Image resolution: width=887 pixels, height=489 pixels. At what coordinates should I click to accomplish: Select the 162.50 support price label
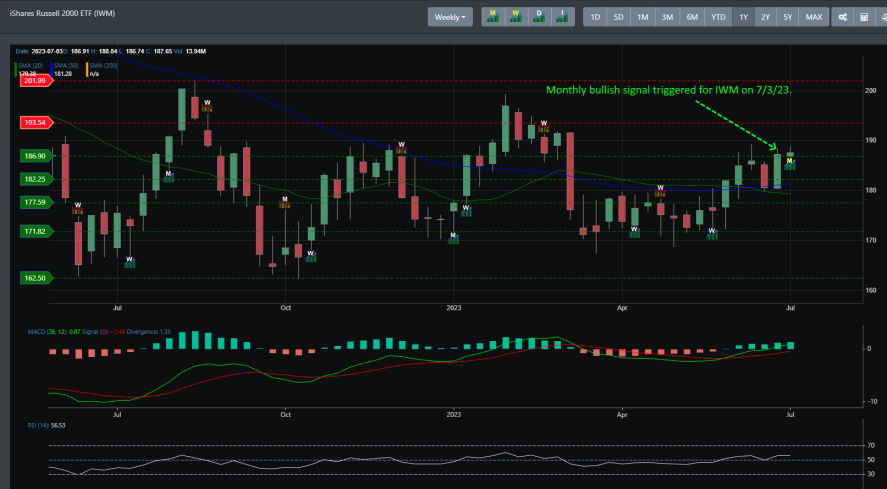pos(36,278)
